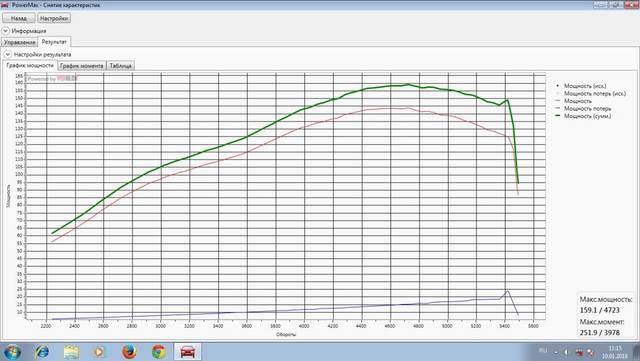
Task: Switch to the График момента tab
Action: (x=82, y=66)
